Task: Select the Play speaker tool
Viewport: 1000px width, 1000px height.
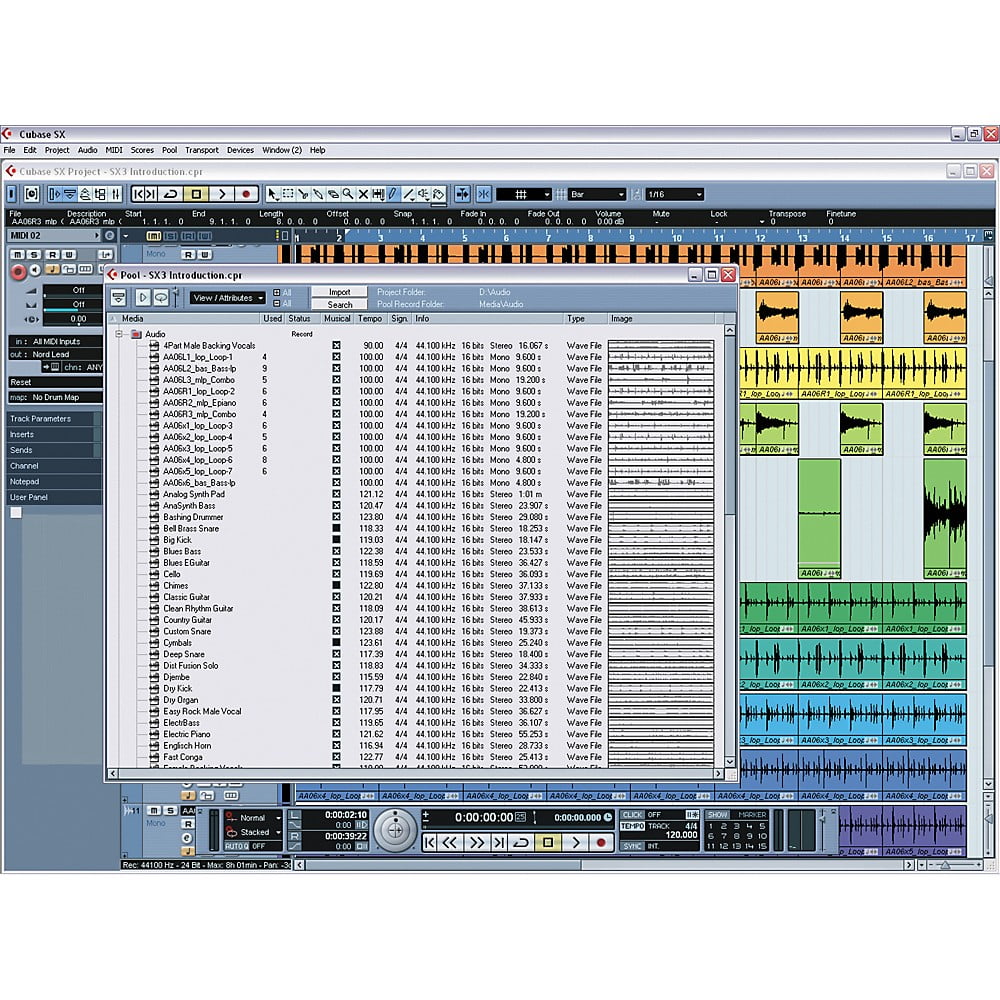Action: [x=423, y=195]
